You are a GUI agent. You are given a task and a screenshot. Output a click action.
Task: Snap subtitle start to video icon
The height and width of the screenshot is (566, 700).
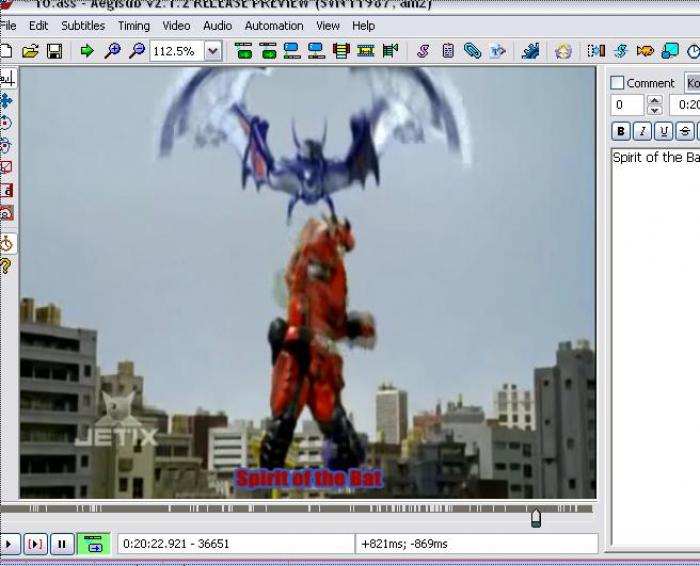[243, 51]
